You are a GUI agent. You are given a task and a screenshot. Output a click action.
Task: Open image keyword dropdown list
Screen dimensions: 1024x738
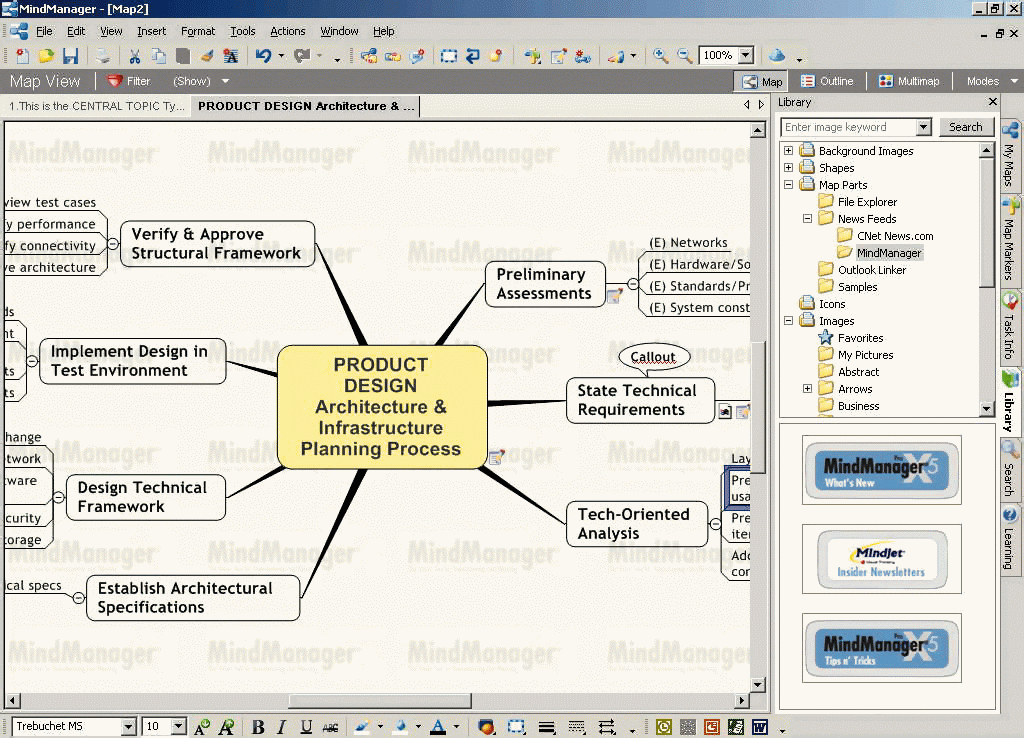pyautogui.click(x=923, y=127)
